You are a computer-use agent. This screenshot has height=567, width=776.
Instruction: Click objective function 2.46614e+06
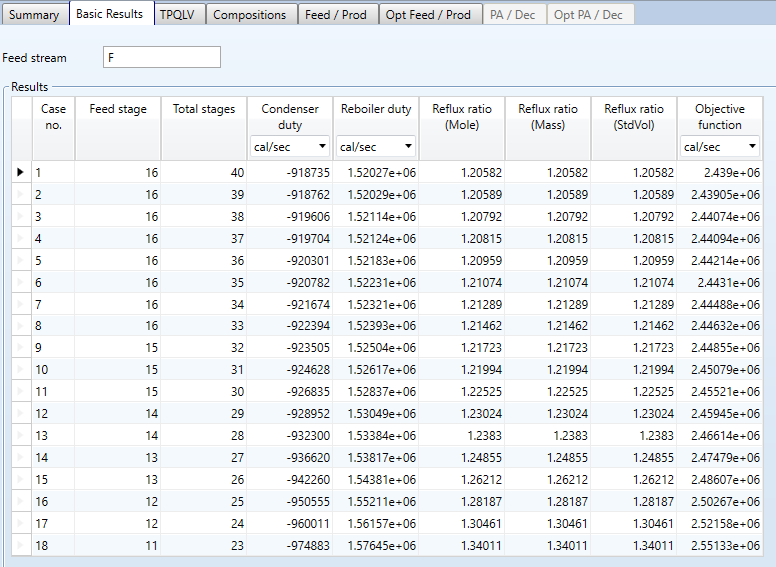(x=720, y=435)
